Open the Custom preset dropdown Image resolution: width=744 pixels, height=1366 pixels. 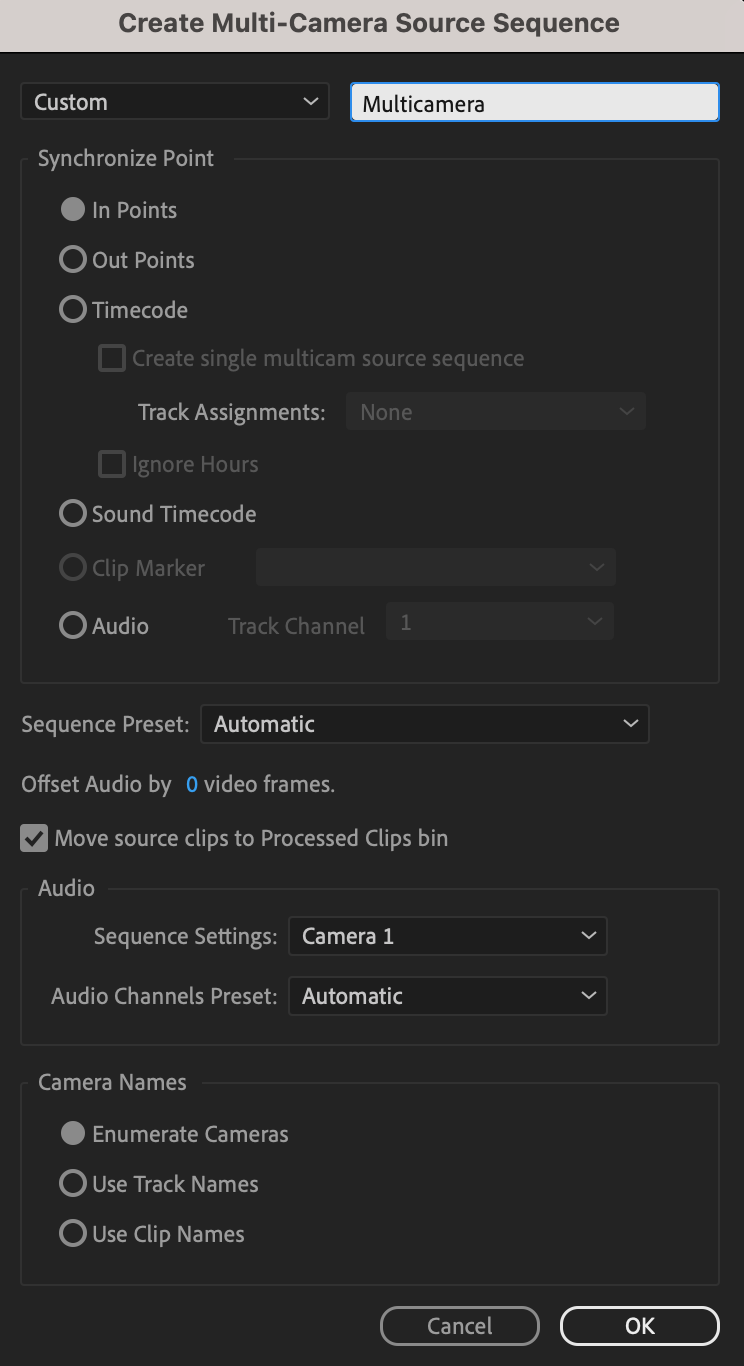pyautogui.click(x=175, y=102)
